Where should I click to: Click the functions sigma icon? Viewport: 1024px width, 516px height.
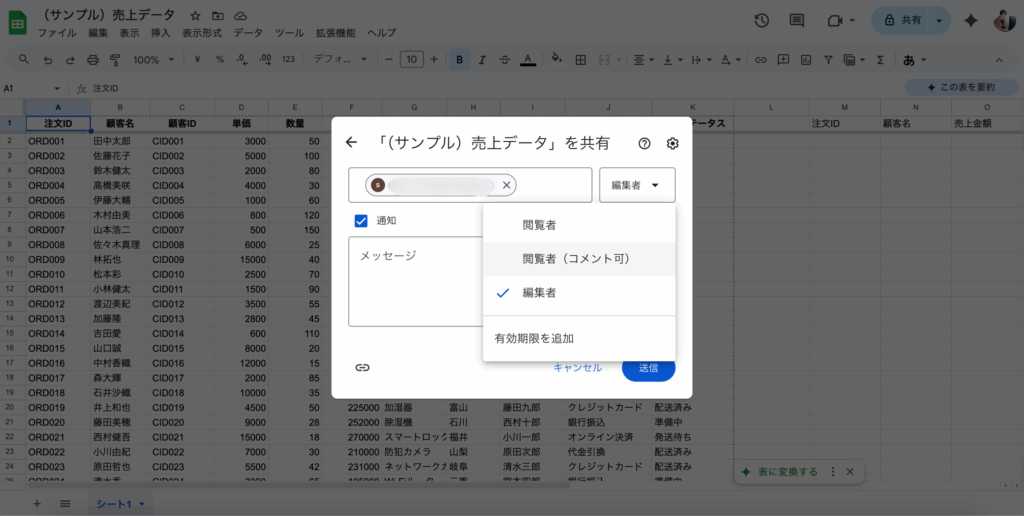pos(880,59)
